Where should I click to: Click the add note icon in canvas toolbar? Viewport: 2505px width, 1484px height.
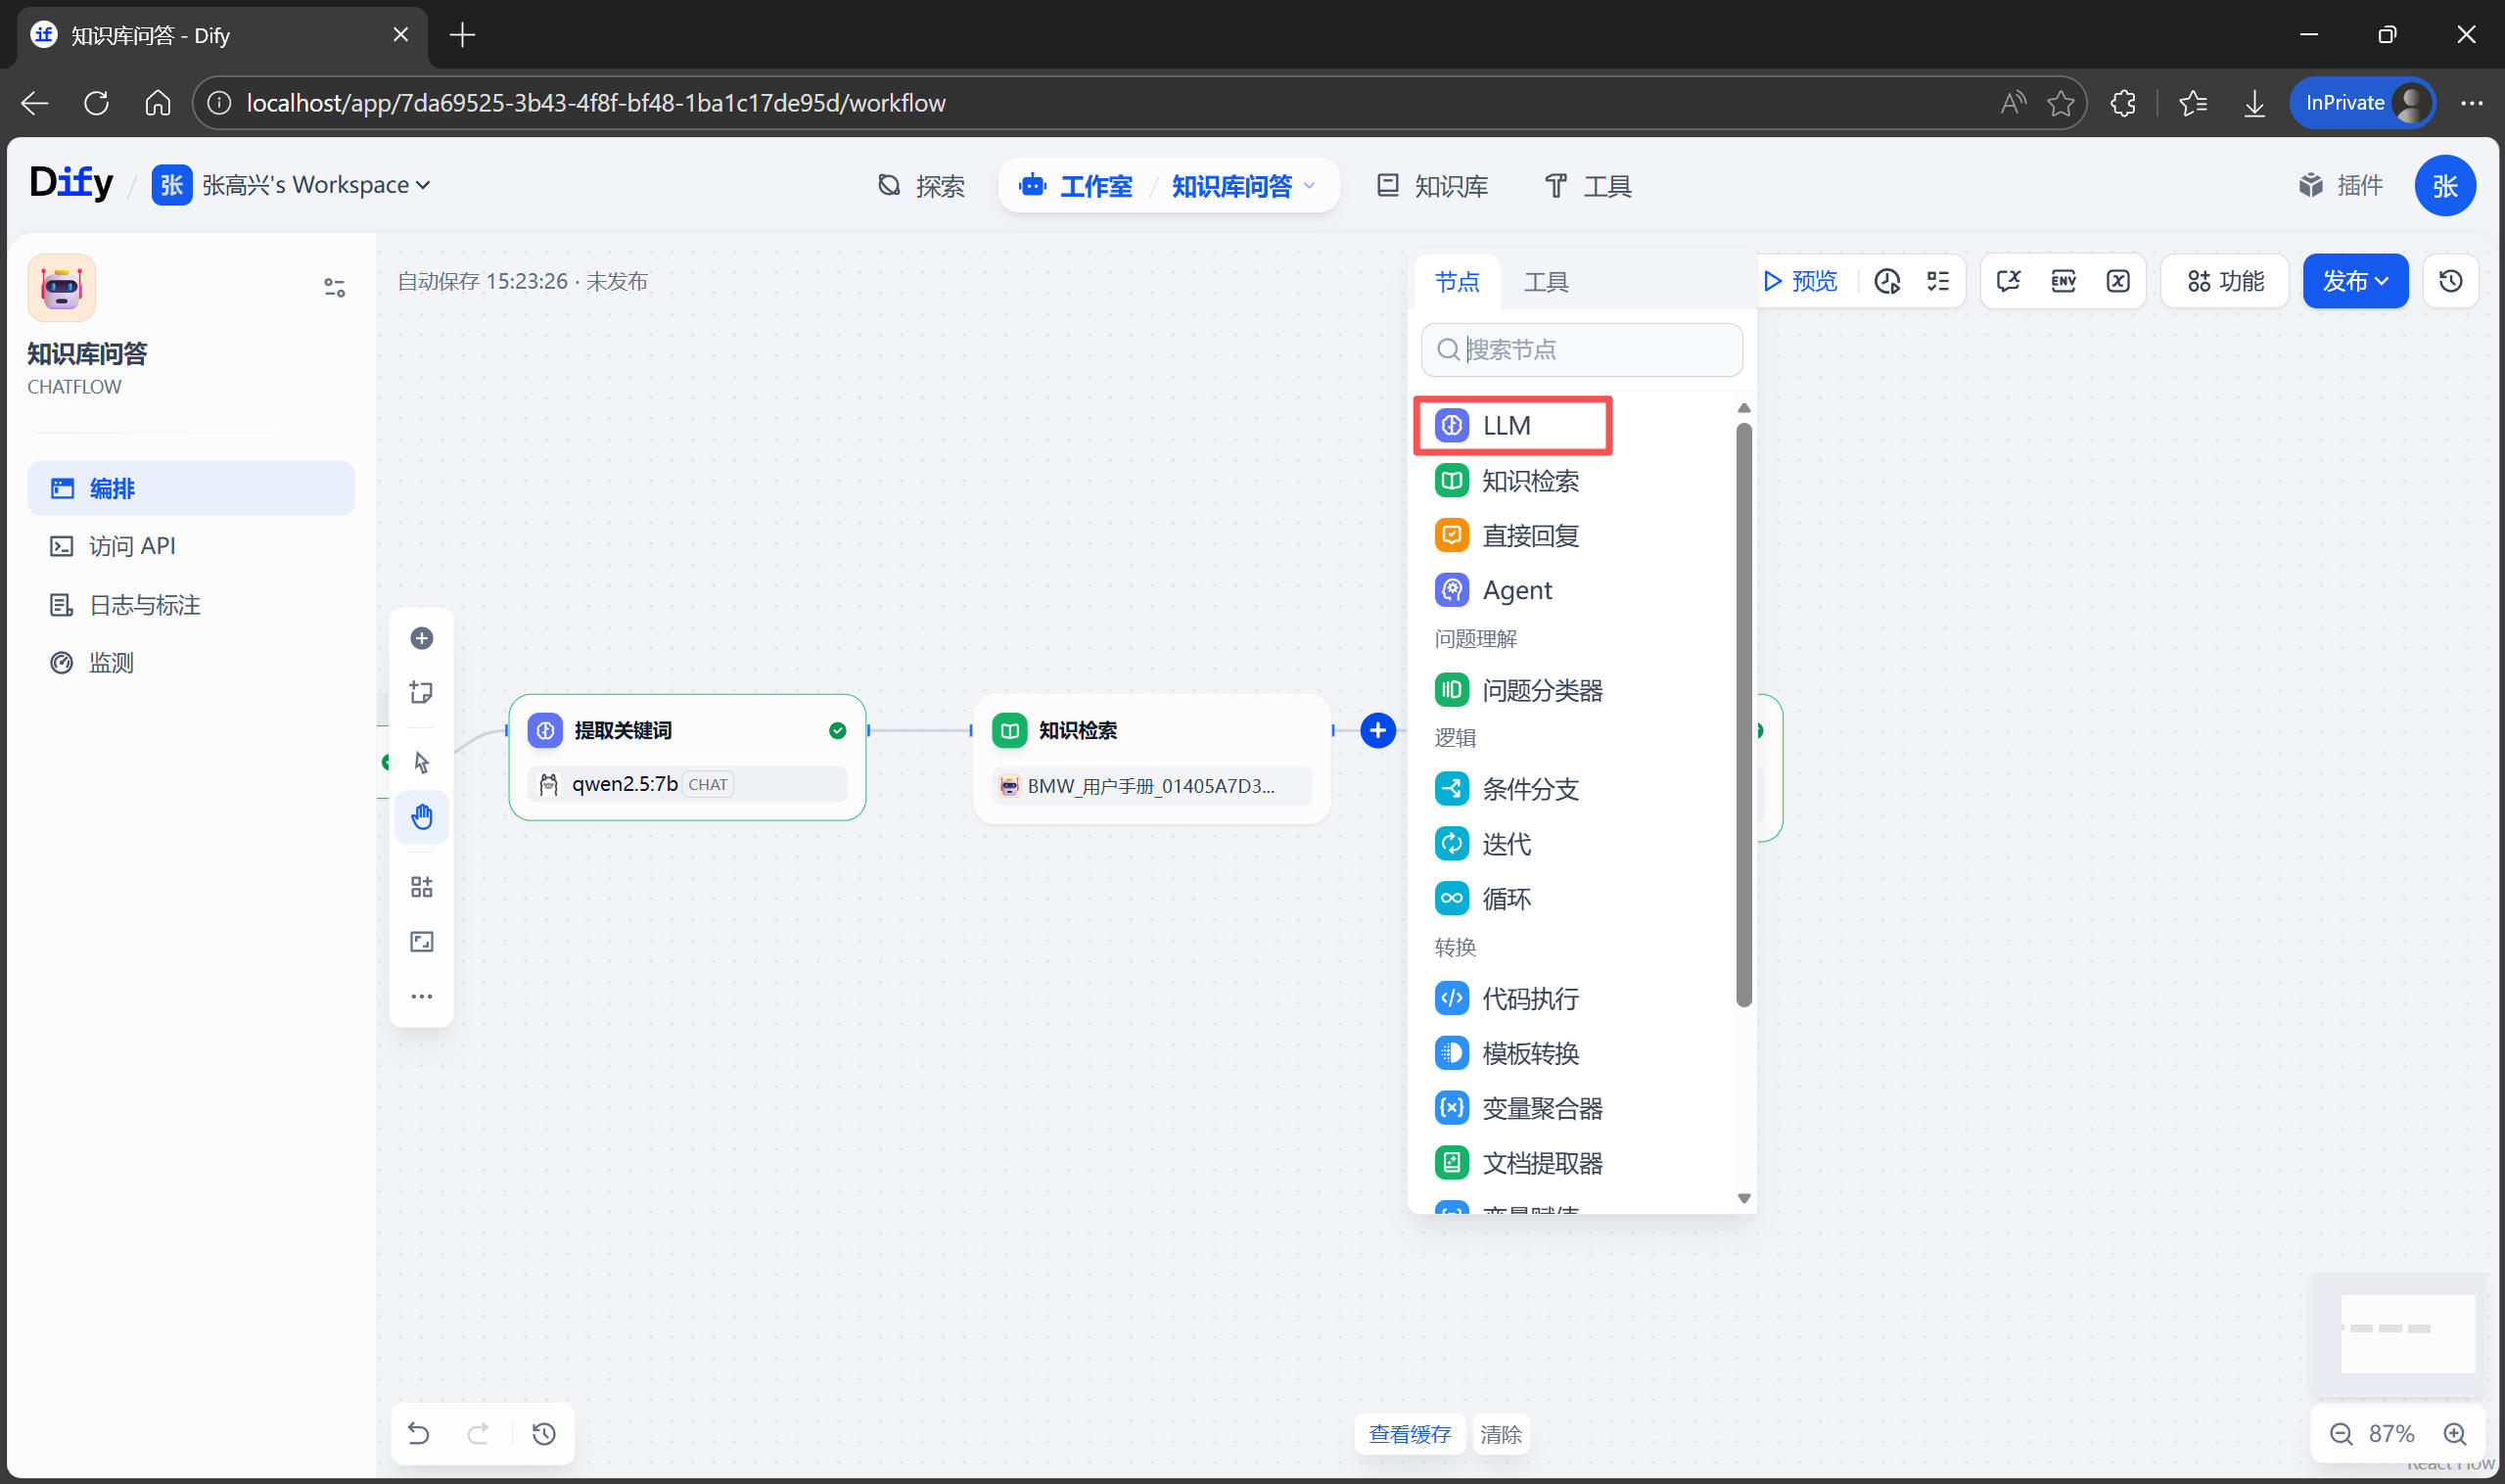pos(421,692)
